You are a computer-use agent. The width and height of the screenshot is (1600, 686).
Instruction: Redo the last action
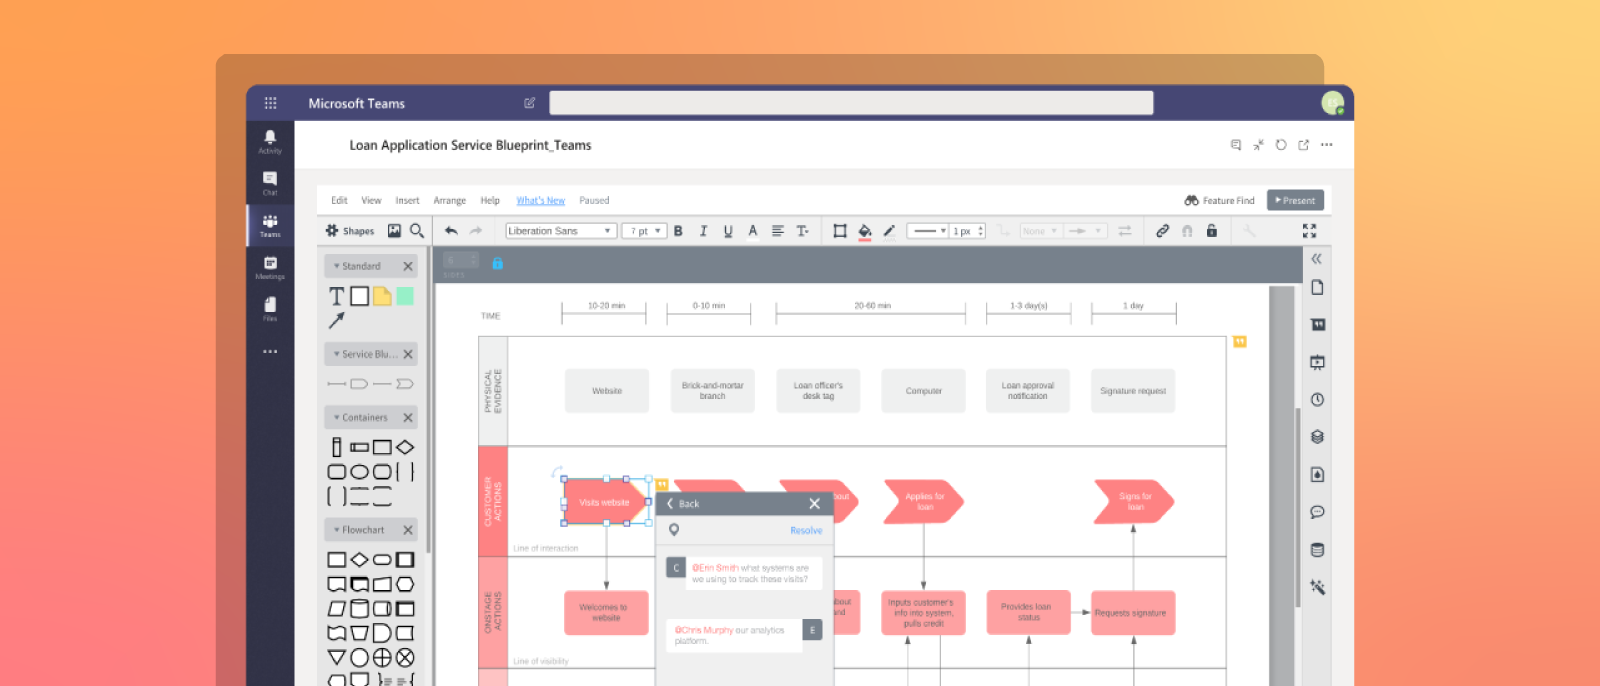click(x=476, y=231)
